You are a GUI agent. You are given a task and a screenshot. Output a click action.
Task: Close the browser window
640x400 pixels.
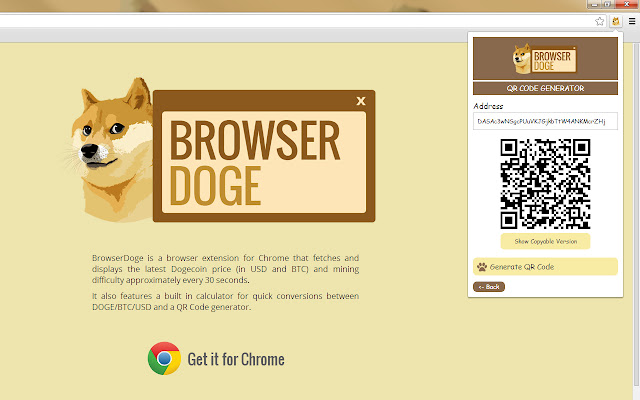[x=627, y=4]
